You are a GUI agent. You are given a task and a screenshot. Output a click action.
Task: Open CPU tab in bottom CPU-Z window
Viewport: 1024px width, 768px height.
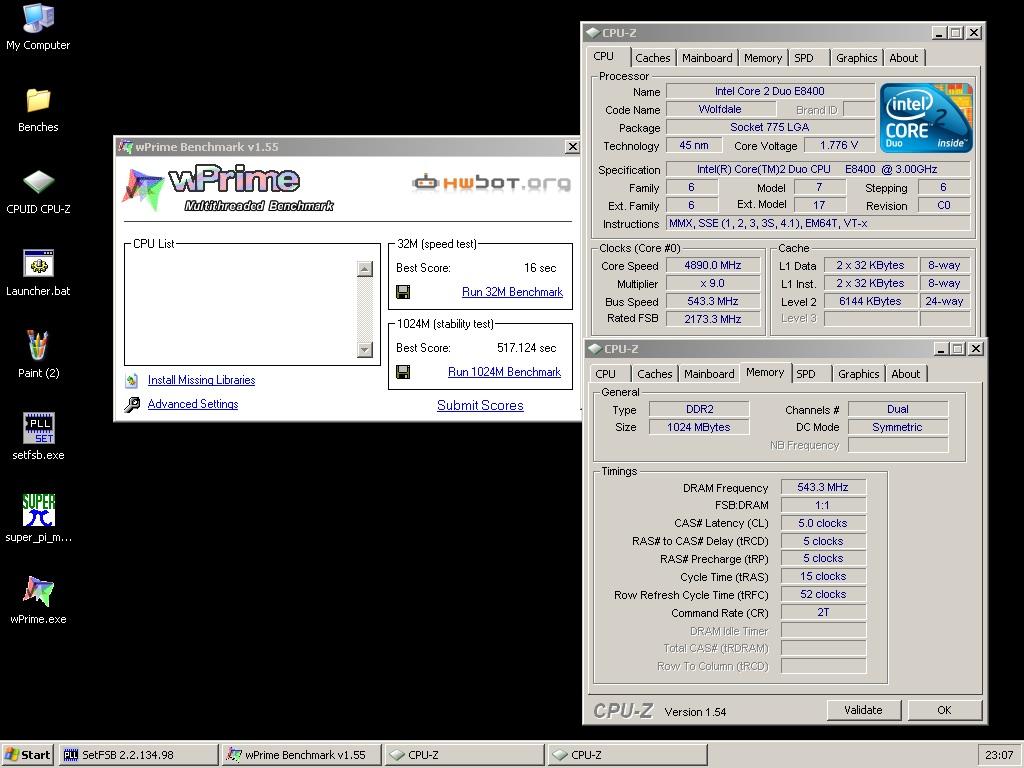tap(605, 374)
